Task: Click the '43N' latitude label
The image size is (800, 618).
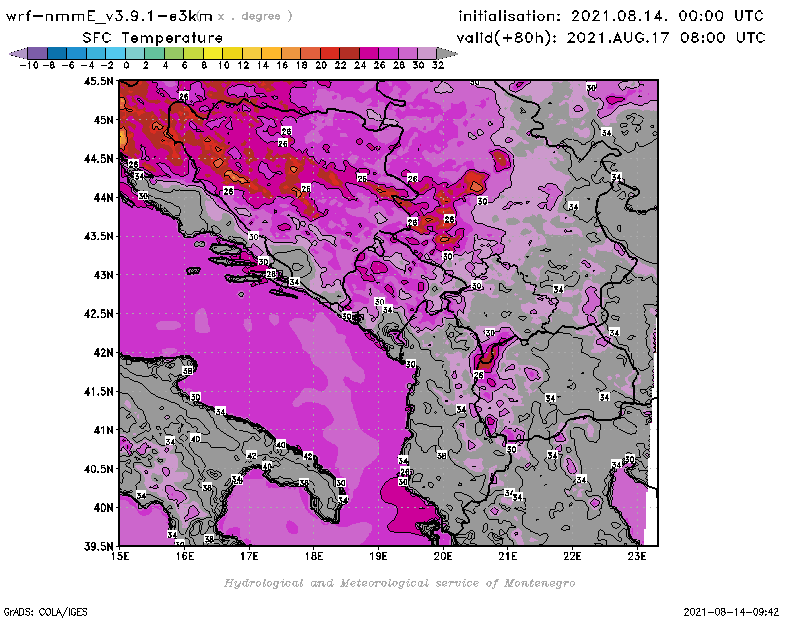Action: (103, 275)
